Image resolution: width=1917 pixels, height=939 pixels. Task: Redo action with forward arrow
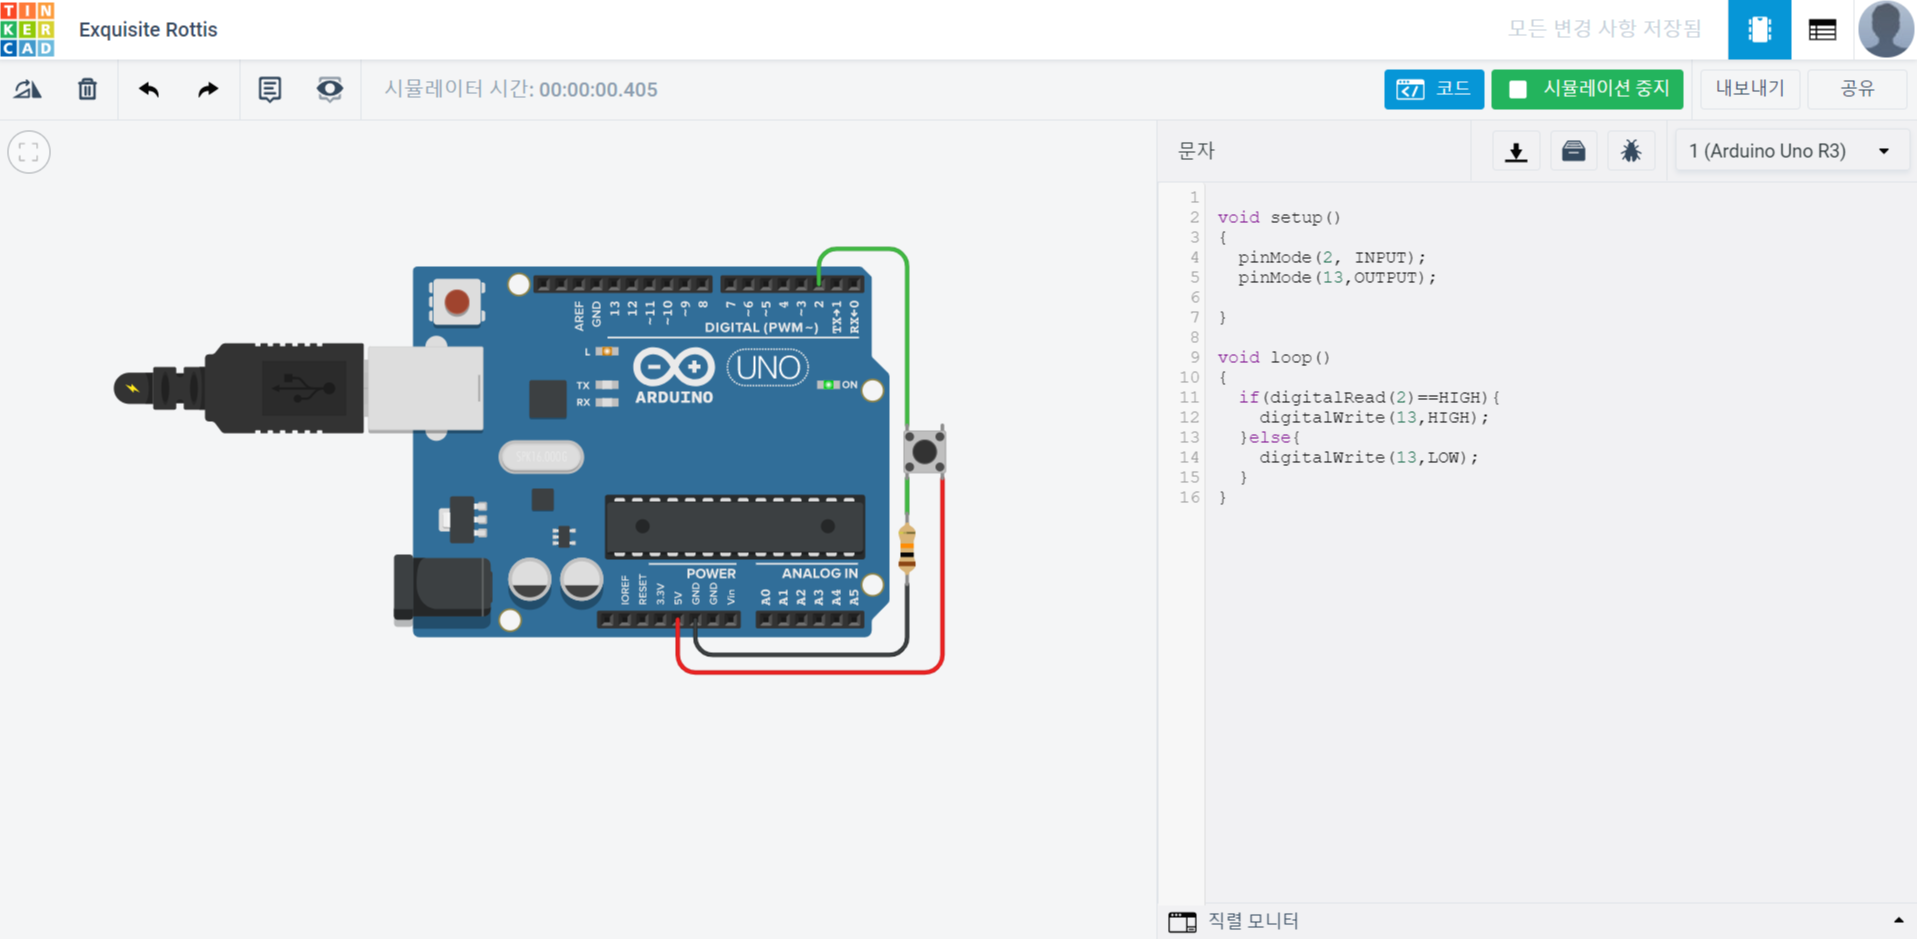207,89
